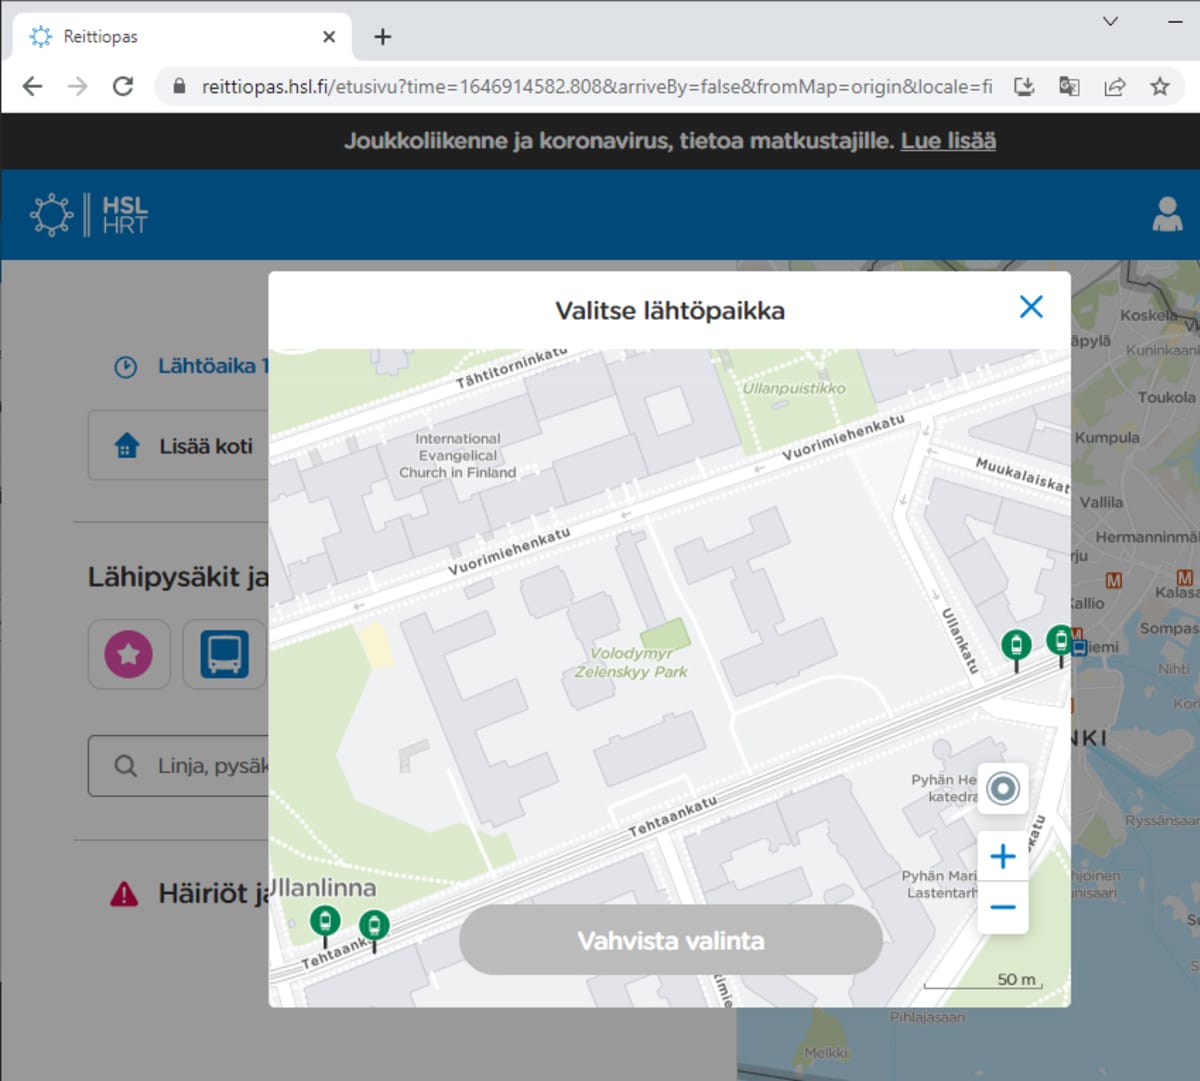This screenshot has width=1200, height=1081.
Task: Open the Lue lisää link in banner
Action: (947, 141)
